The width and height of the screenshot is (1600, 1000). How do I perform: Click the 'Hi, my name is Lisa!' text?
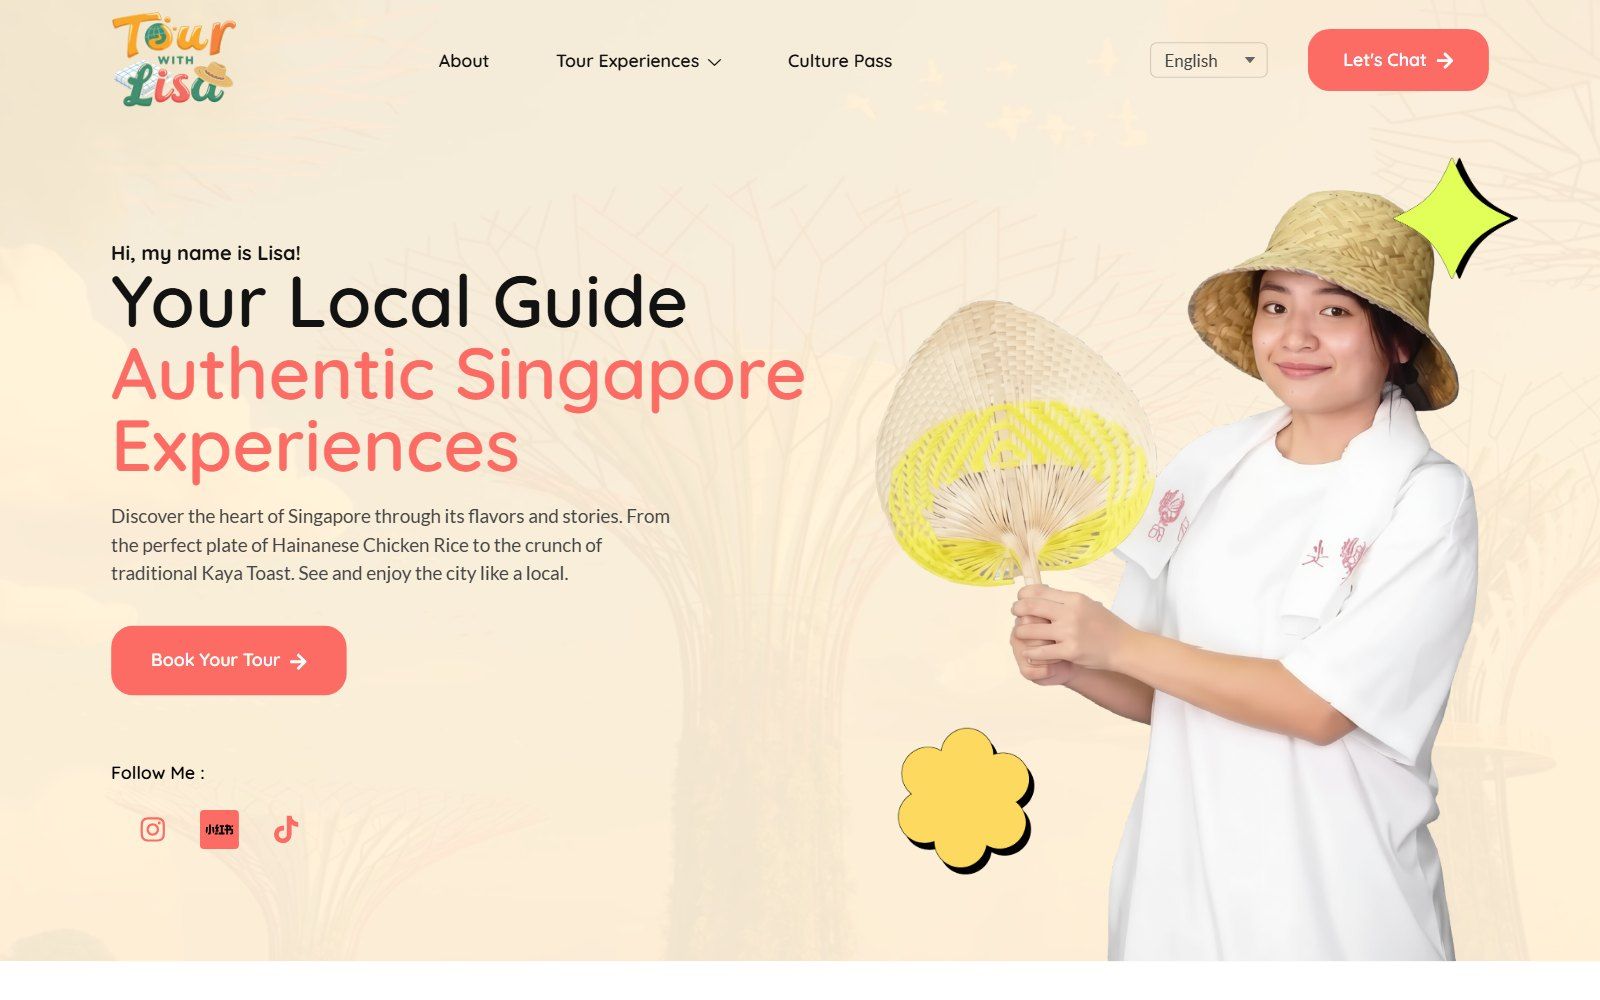[206, 253]
